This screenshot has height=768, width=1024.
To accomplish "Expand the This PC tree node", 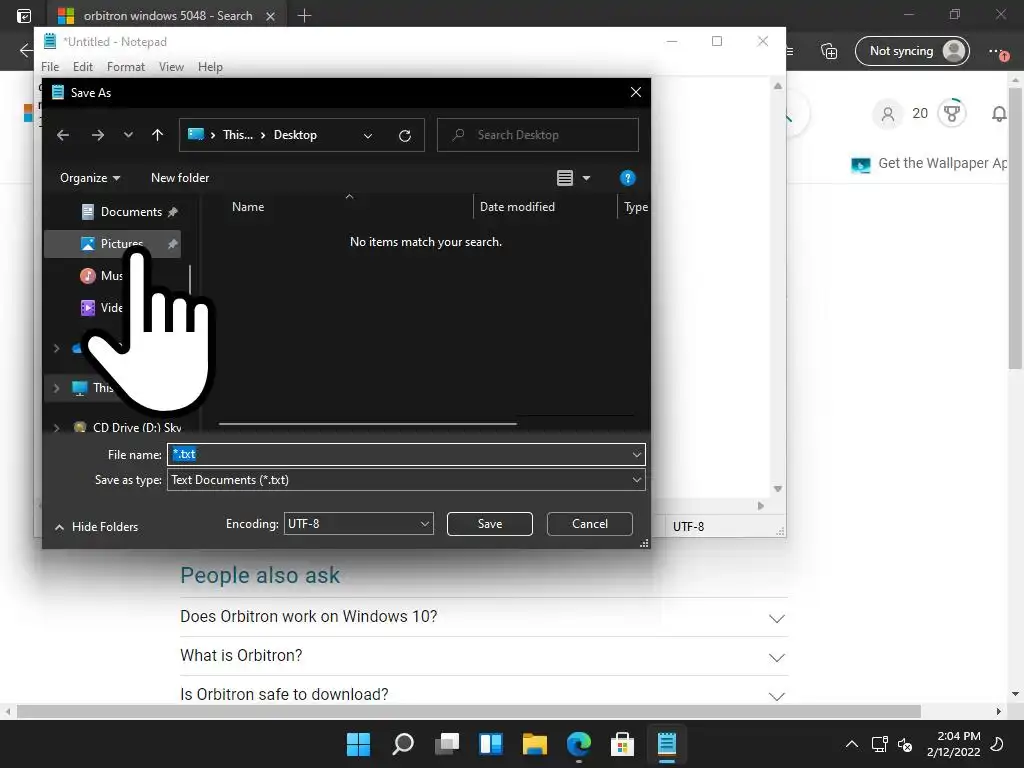I will (56, 388).
